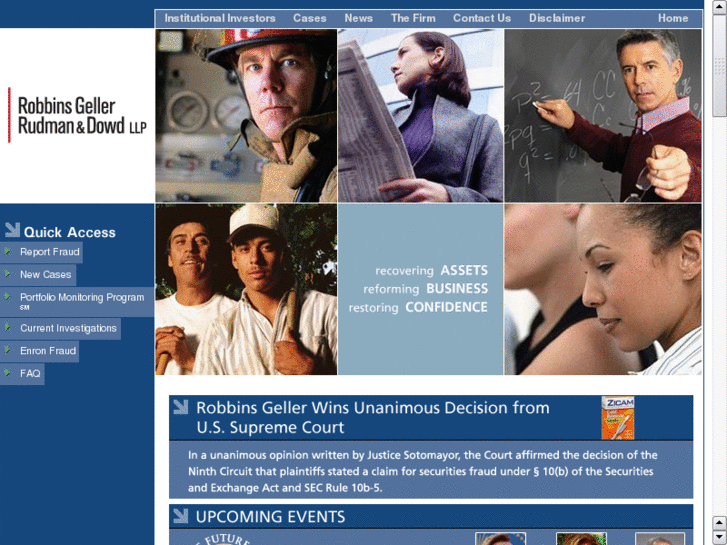Open the Disclaimer page

click(x=557, y=19)
